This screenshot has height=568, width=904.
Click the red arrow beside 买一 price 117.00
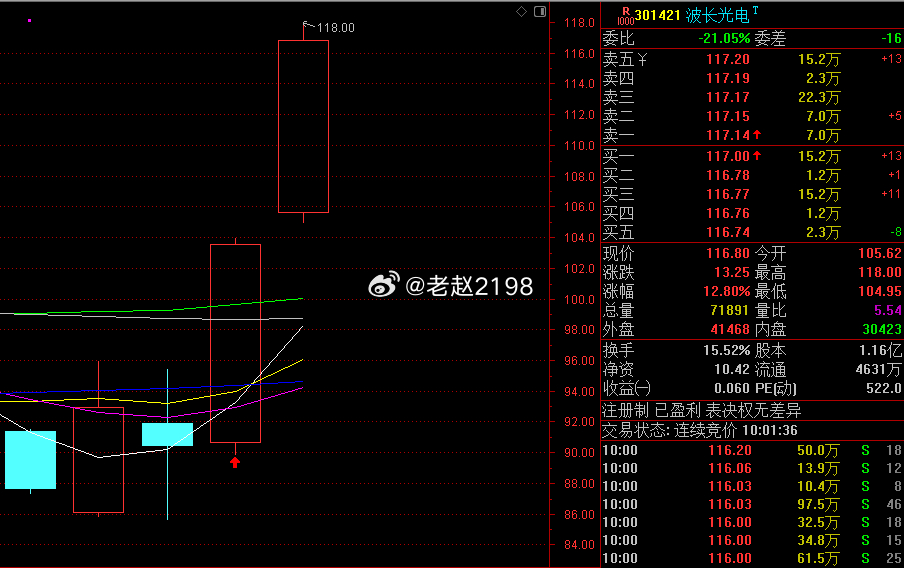(757, 155)
